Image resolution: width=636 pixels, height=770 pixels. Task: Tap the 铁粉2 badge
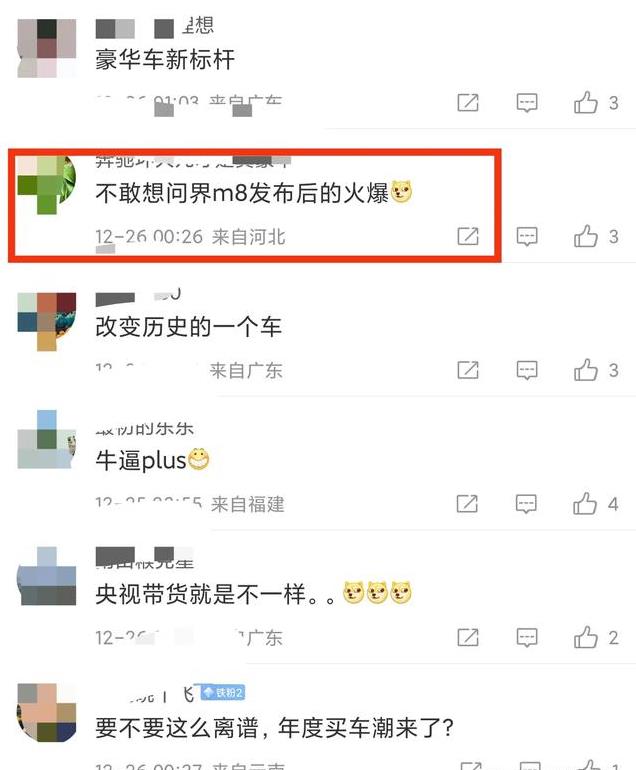coord(223,692)
